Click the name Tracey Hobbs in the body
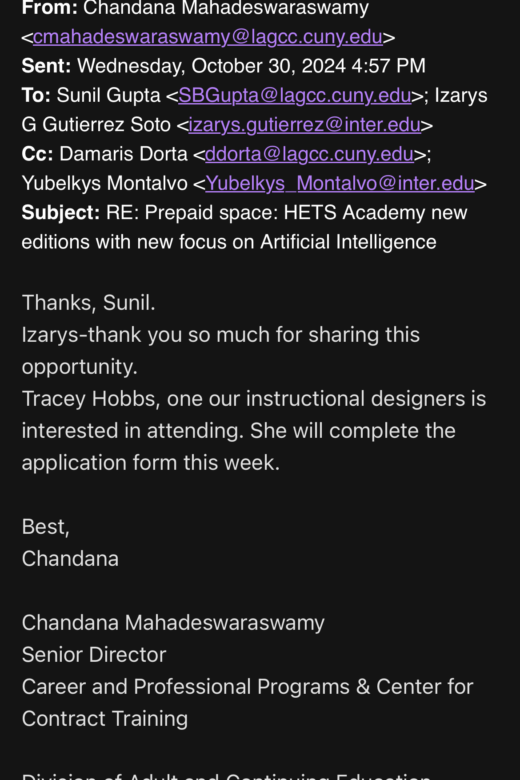520x780 pixels. click(89, 399)
